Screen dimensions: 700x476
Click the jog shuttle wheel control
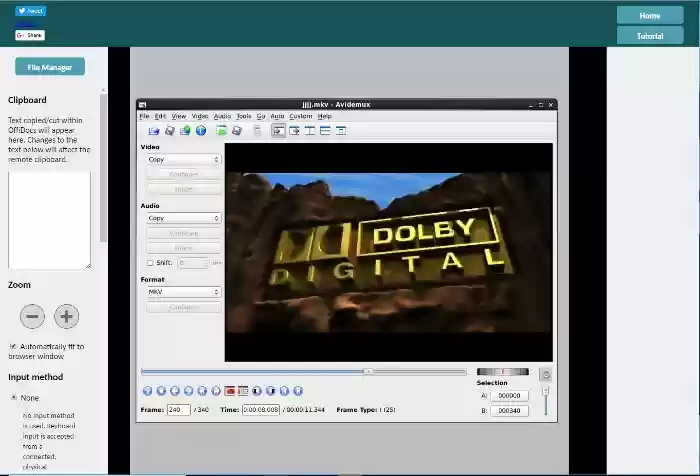click(x=503, y=372)
